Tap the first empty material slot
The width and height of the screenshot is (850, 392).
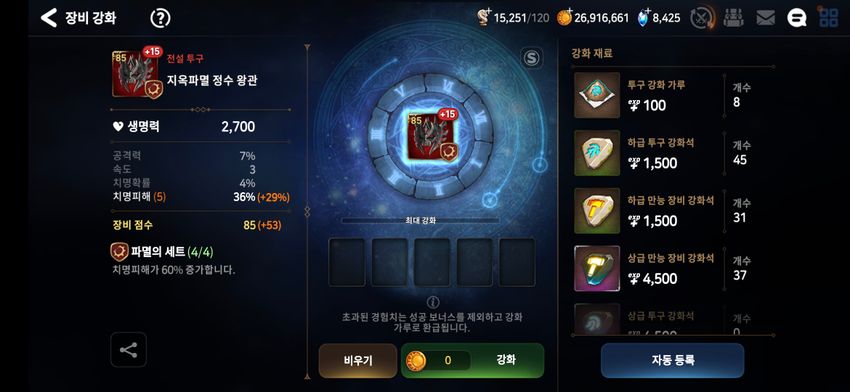347,262
